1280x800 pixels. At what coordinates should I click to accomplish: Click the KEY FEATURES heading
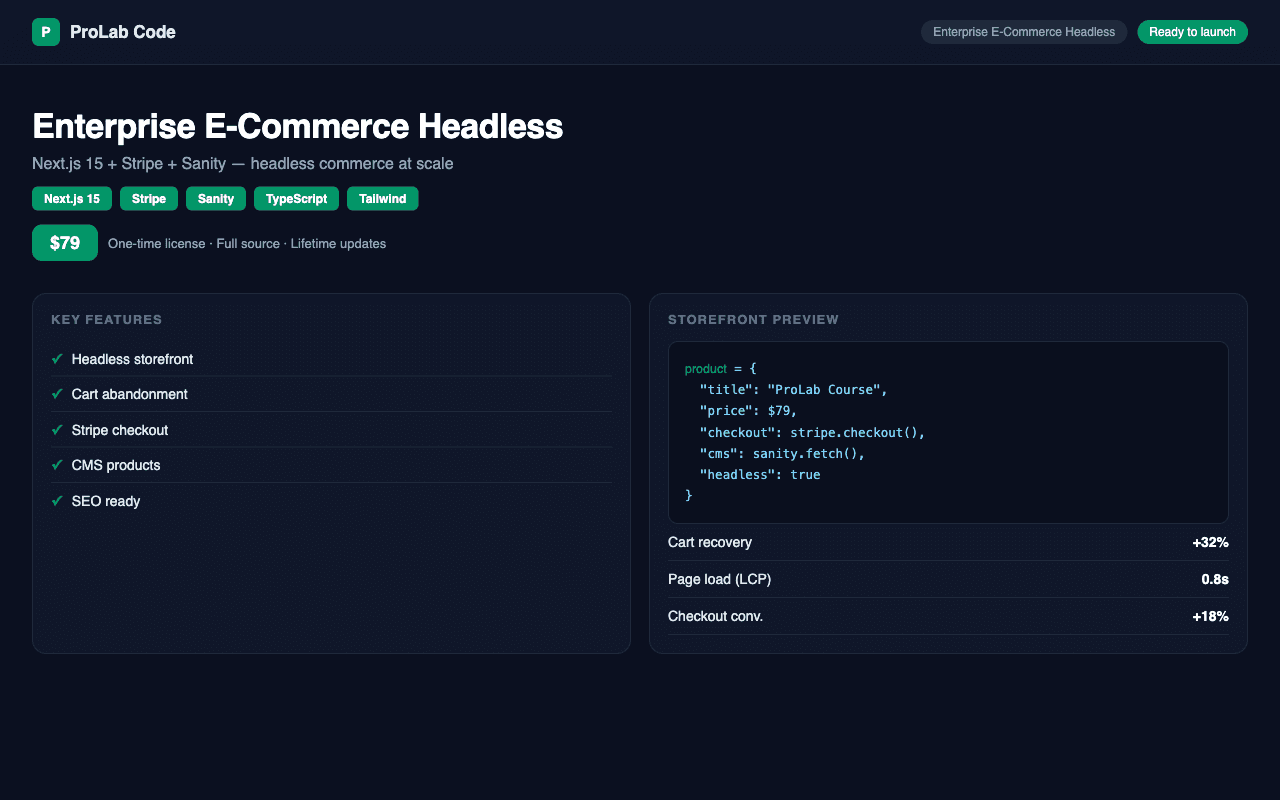tap(107, 320)
